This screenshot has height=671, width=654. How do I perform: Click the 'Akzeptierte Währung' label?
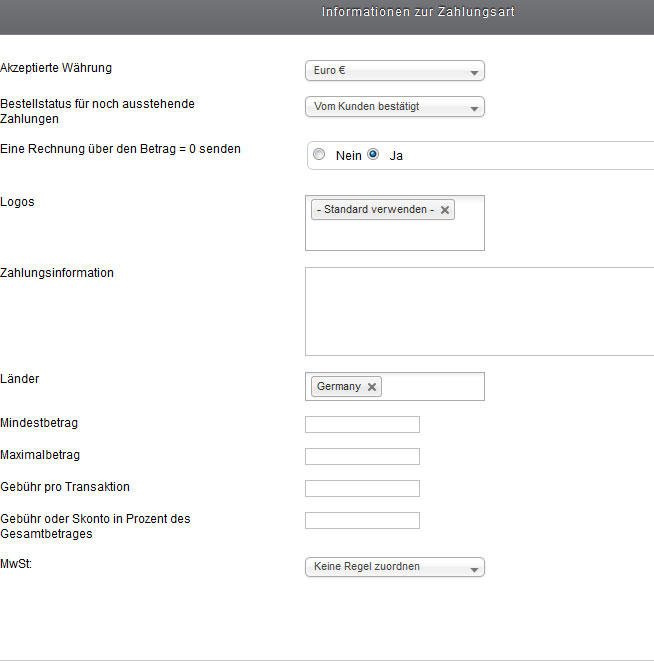click(56, 68)
